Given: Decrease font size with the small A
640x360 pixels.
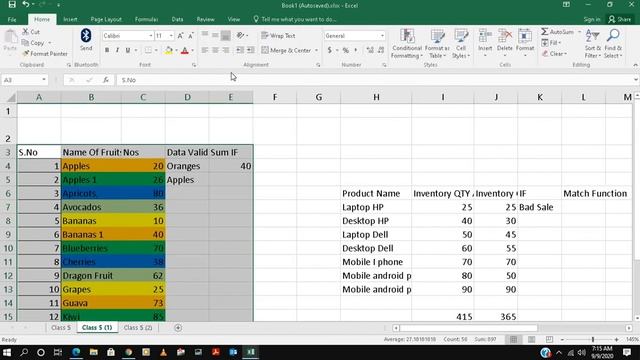Looking at the screenshot, I should pos(190,36).
